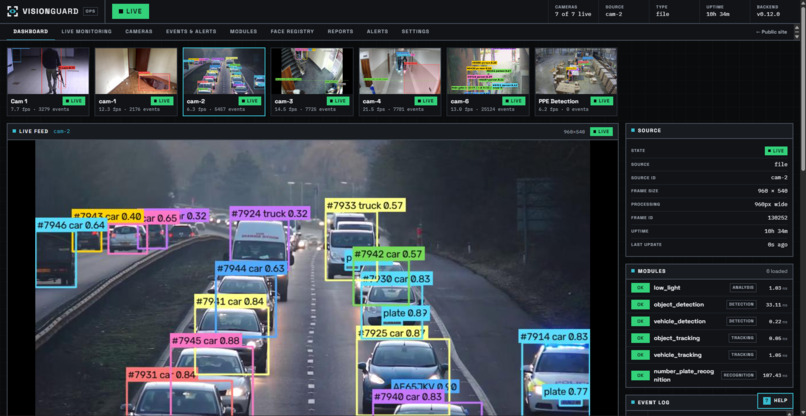Click the LIVE badge in Live Feed header
The image size is (806, 416).
pos(601,132)
